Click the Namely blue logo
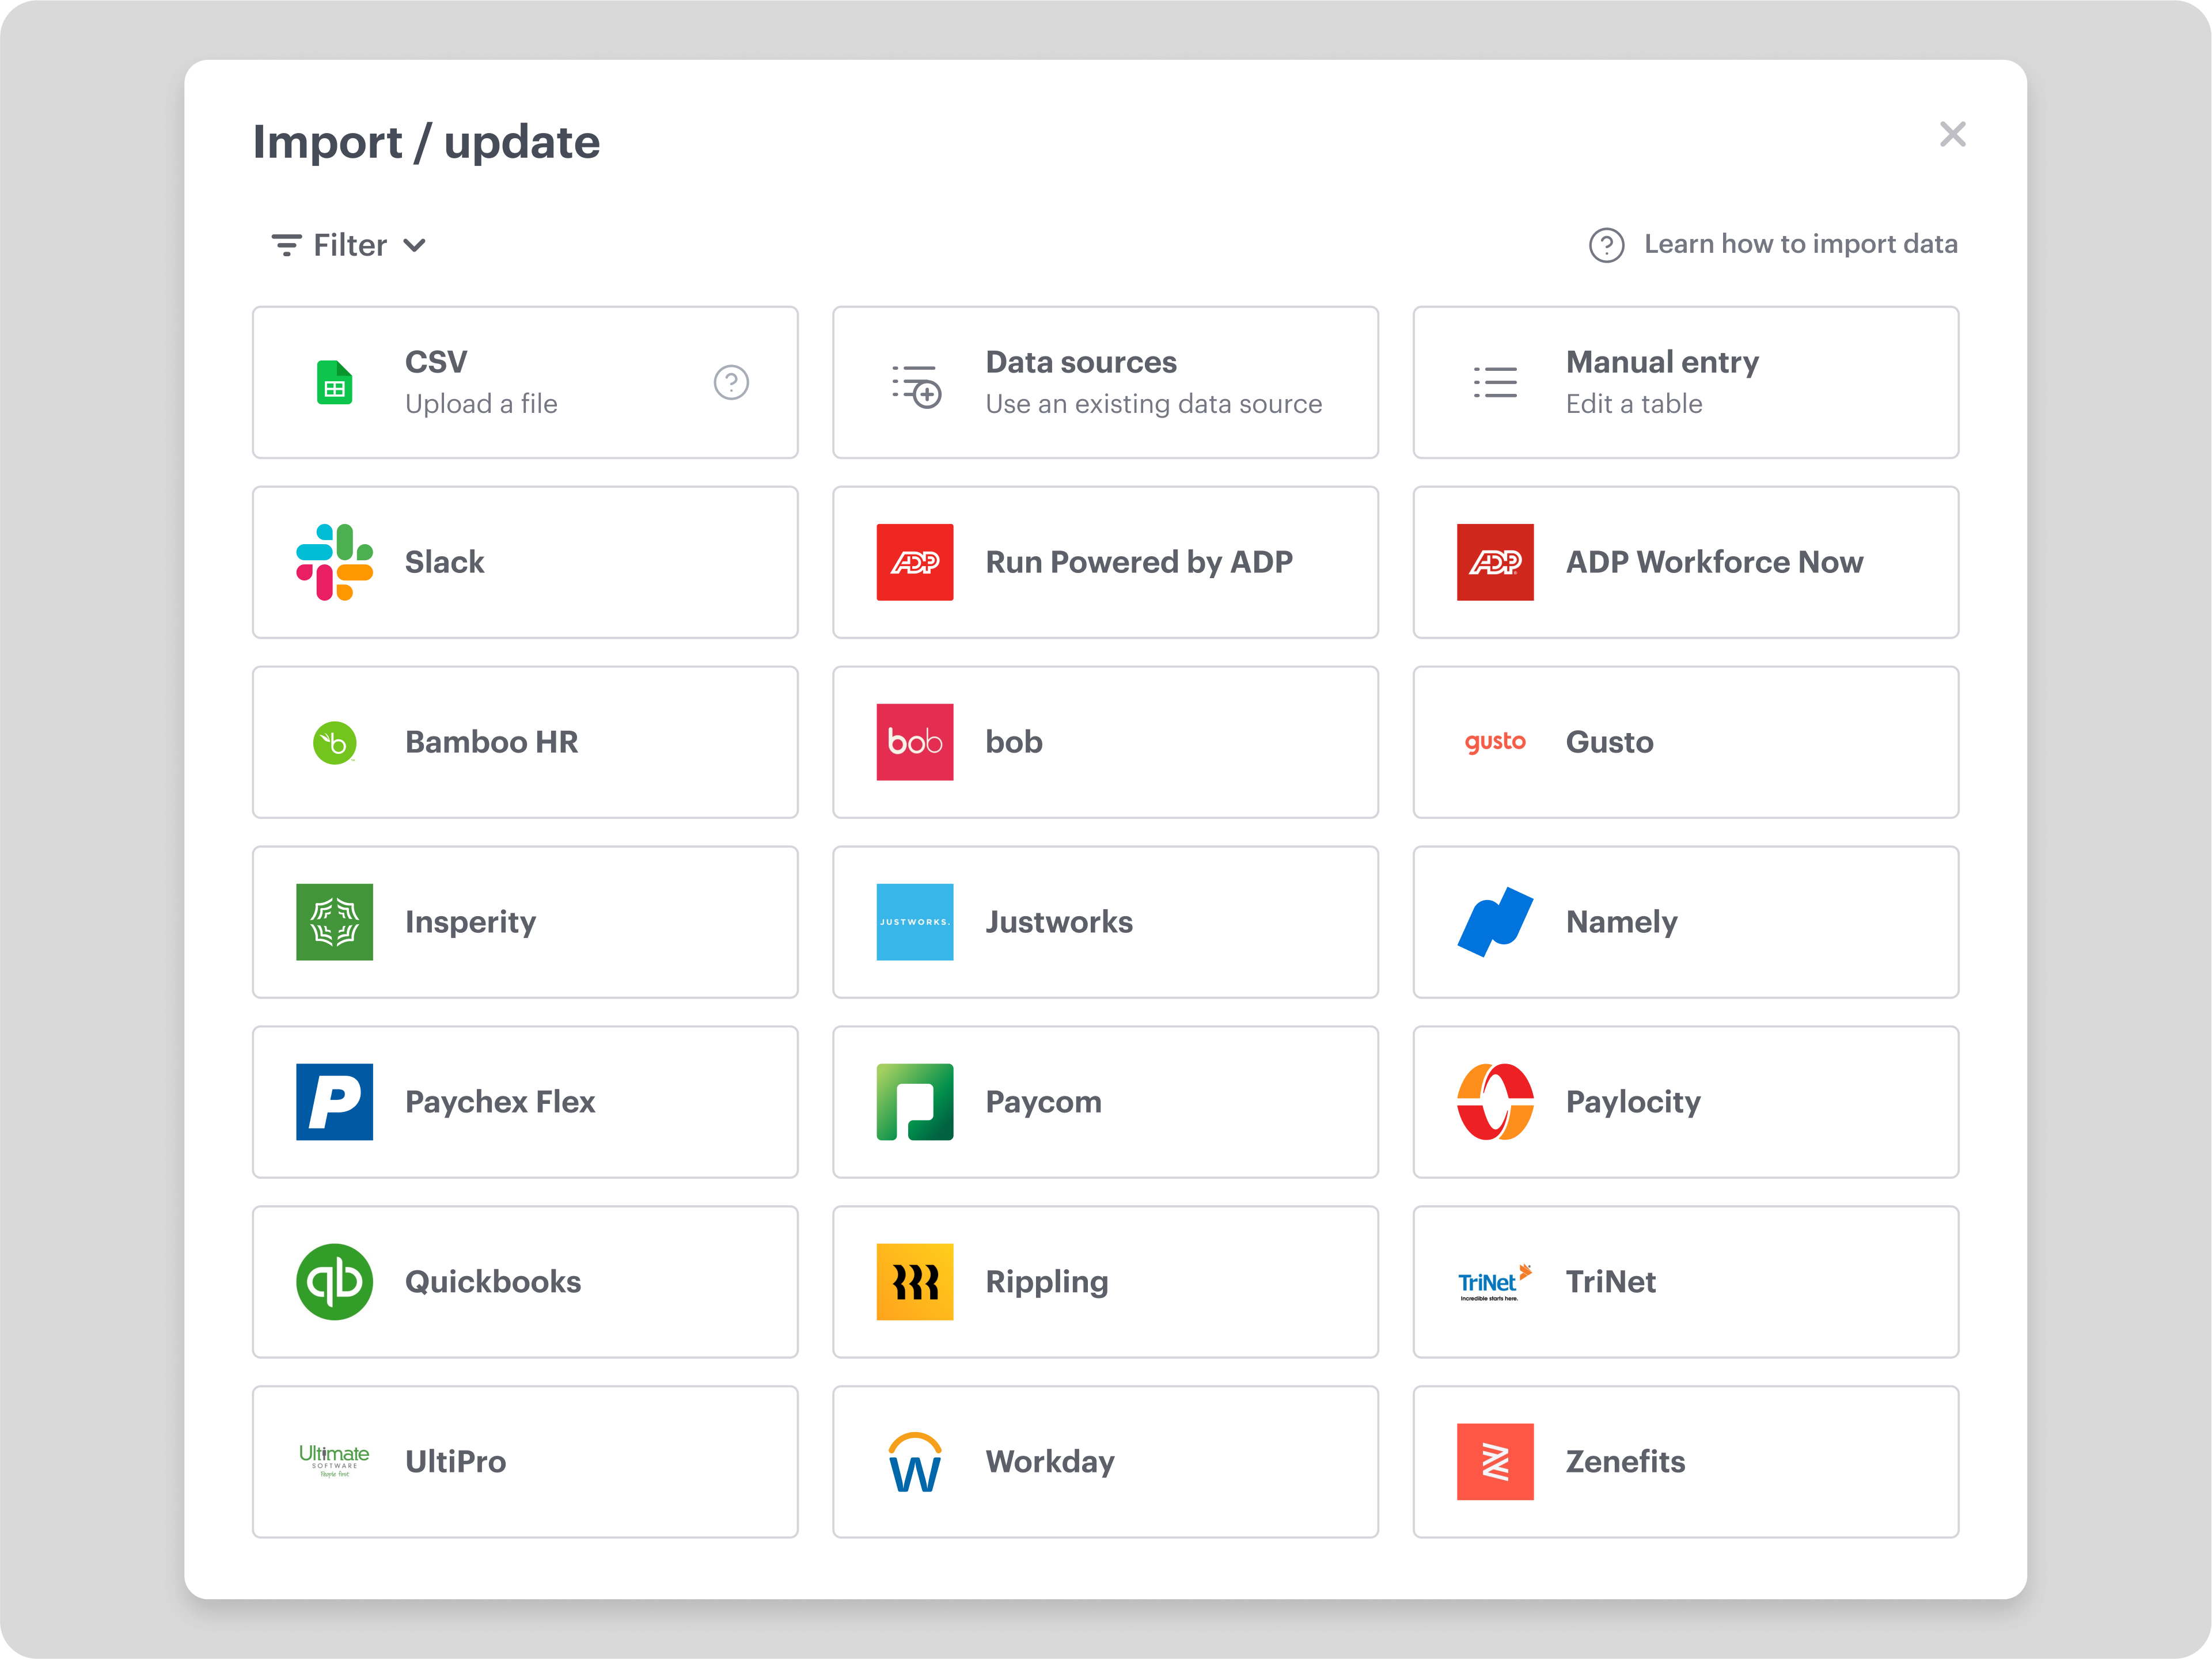The height and width of the screenshot is (1659, 2212). [1495, 922]
